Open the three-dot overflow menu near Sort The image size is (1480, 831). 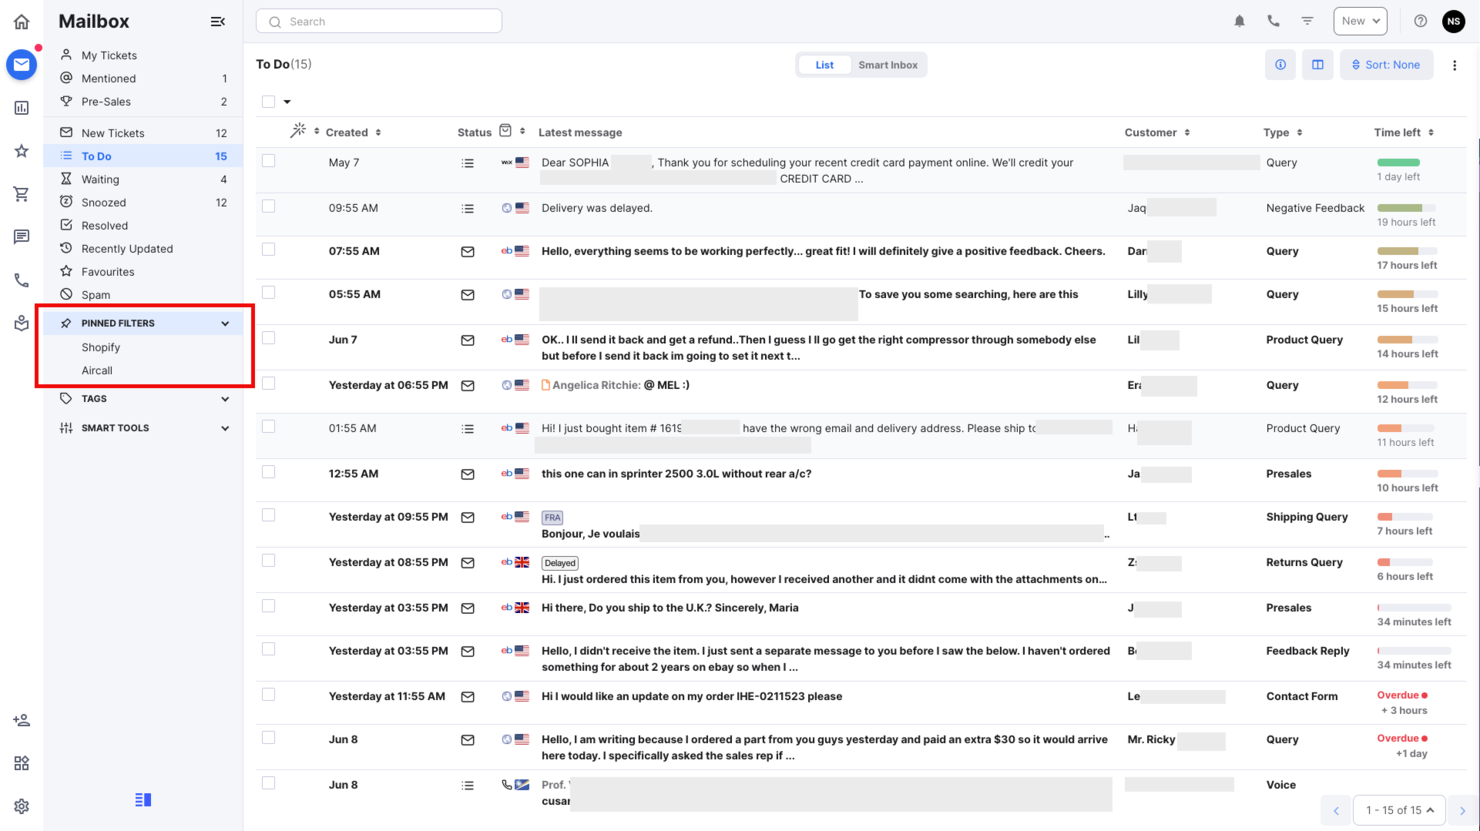(1455, 64)
